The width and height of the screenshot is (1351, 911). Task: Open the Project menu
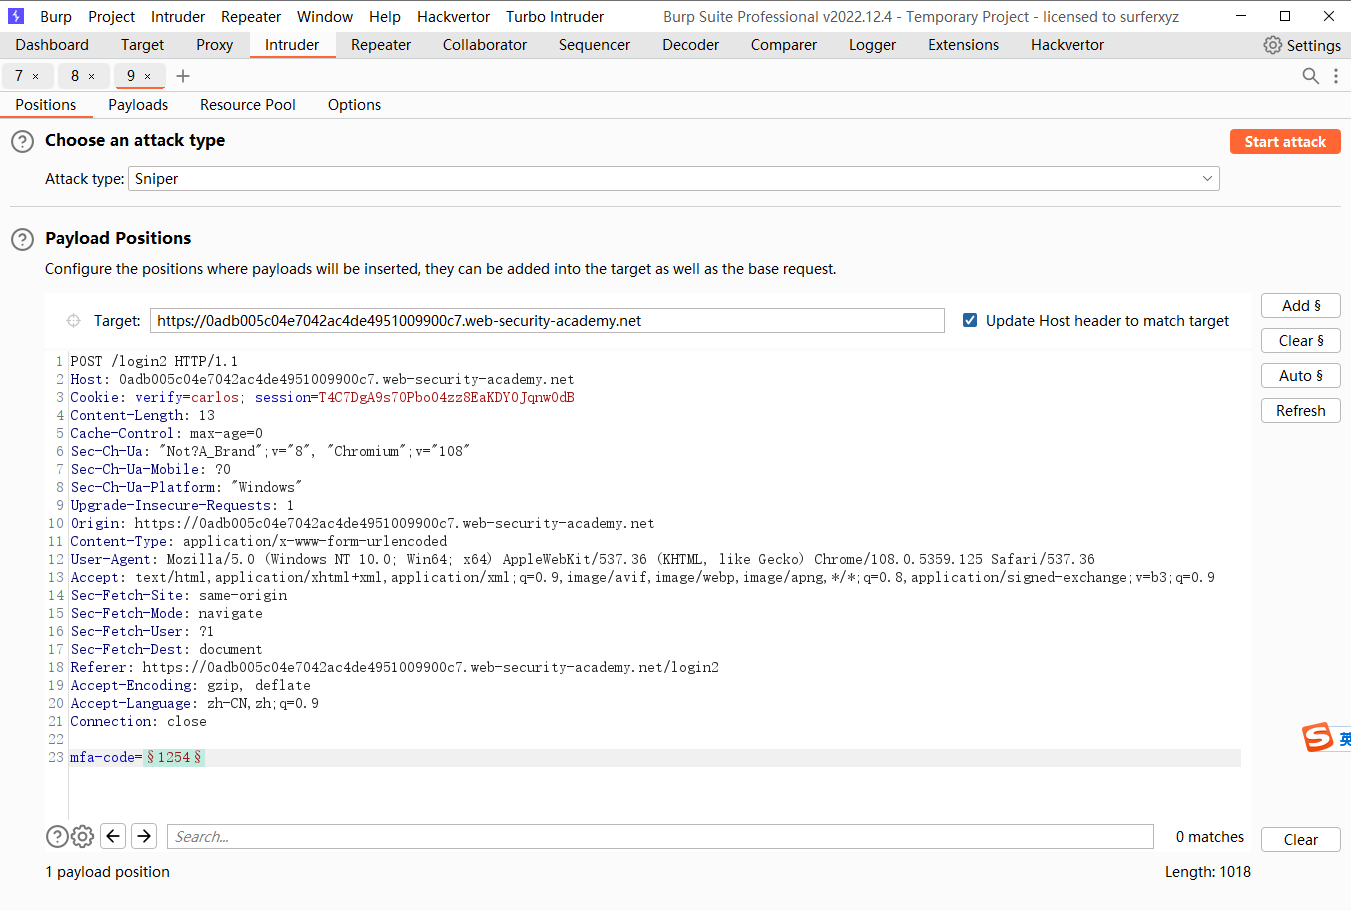(111, 17)
